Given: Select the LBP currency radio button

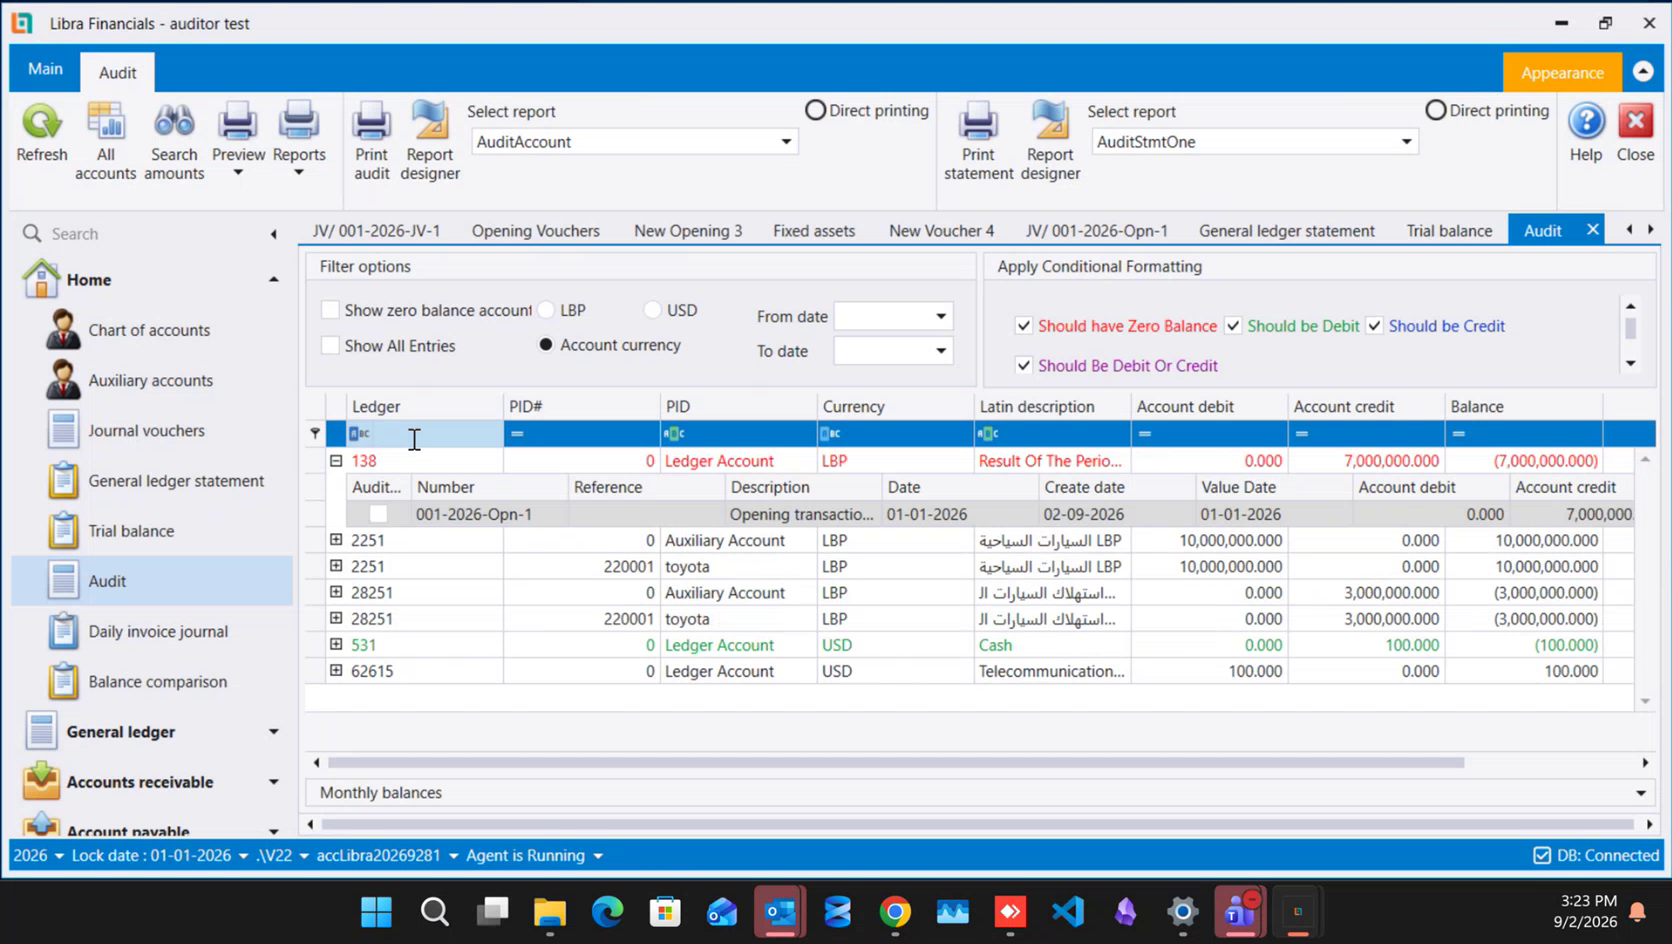Looking at the screenshot, I should (x=546, y=310).
